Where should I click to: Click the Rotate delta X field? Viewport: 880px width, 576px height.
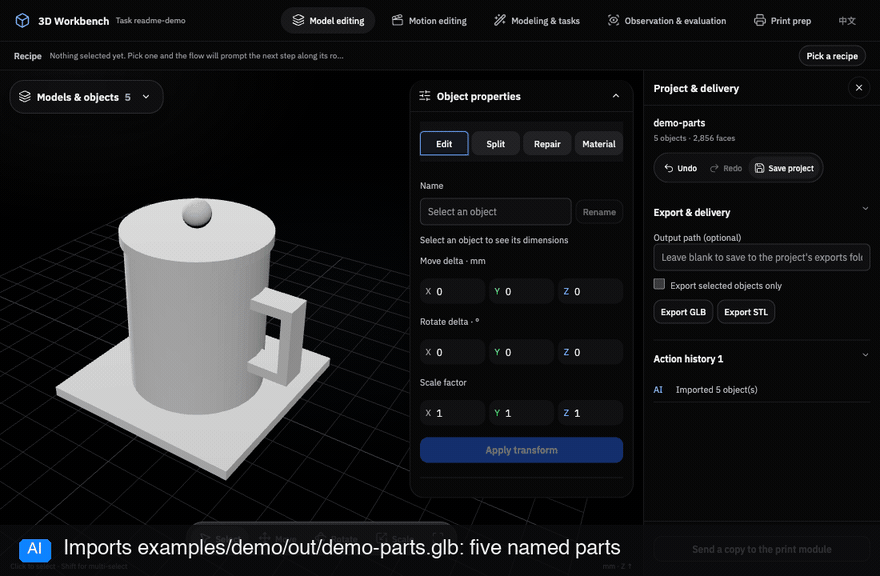pos(452,352)
